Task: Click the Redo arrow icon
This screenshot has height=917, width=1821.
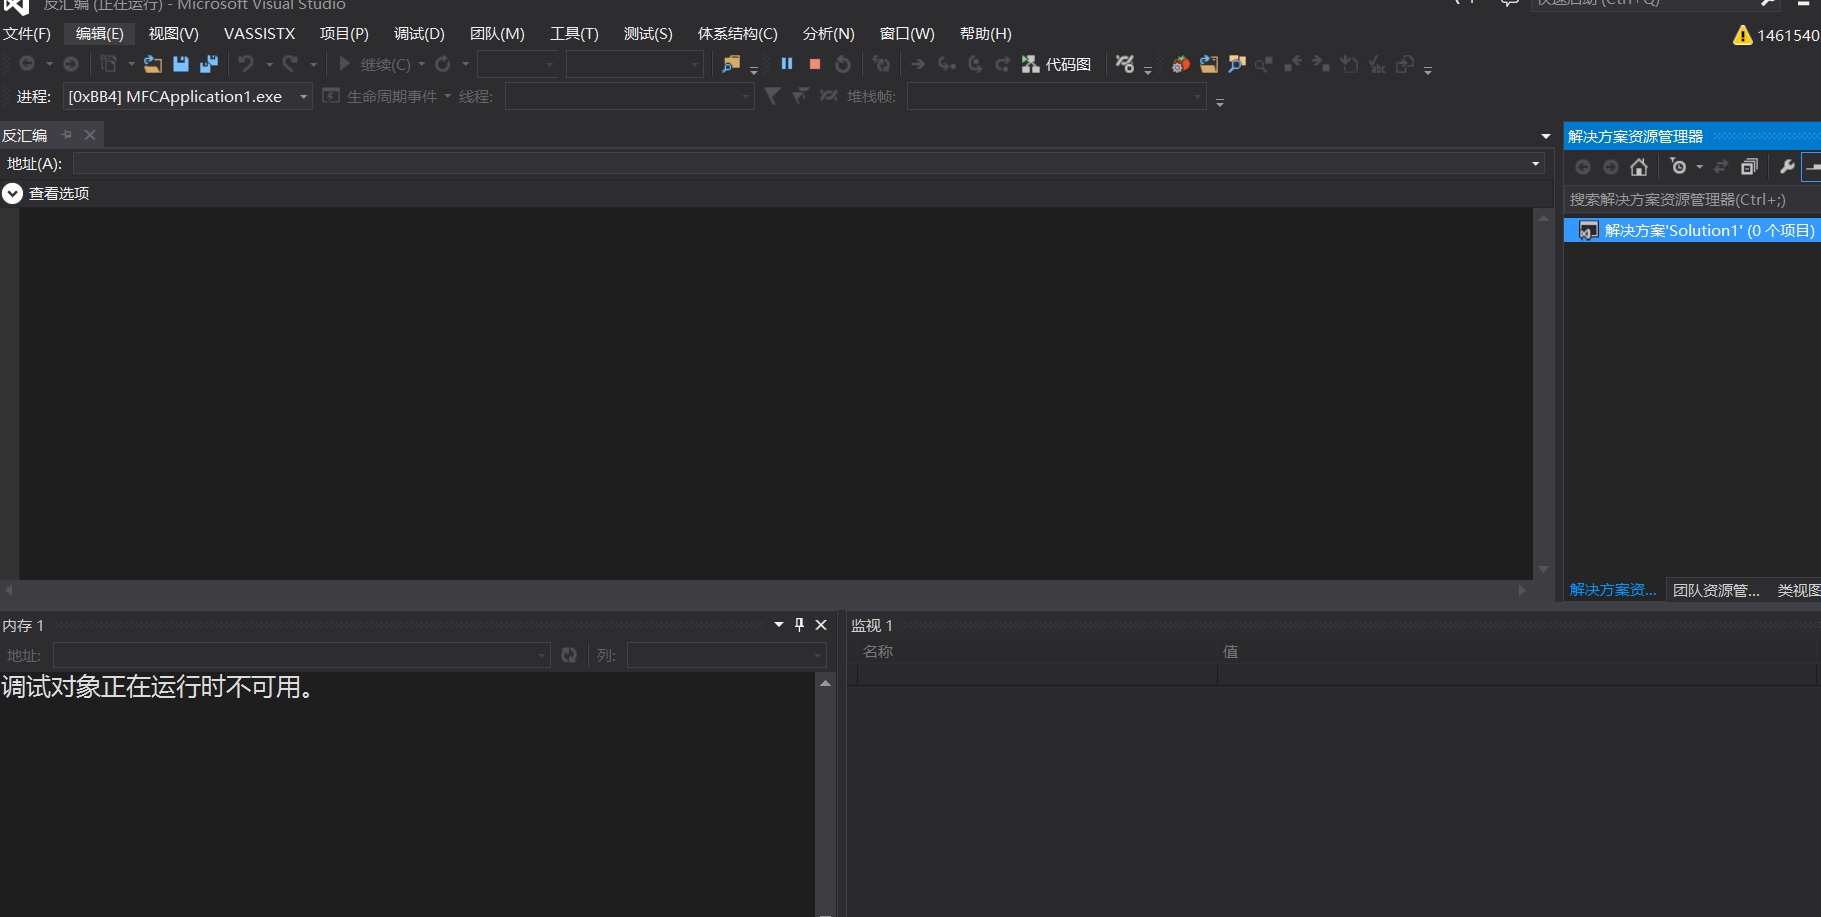Action: click(290, 64)
